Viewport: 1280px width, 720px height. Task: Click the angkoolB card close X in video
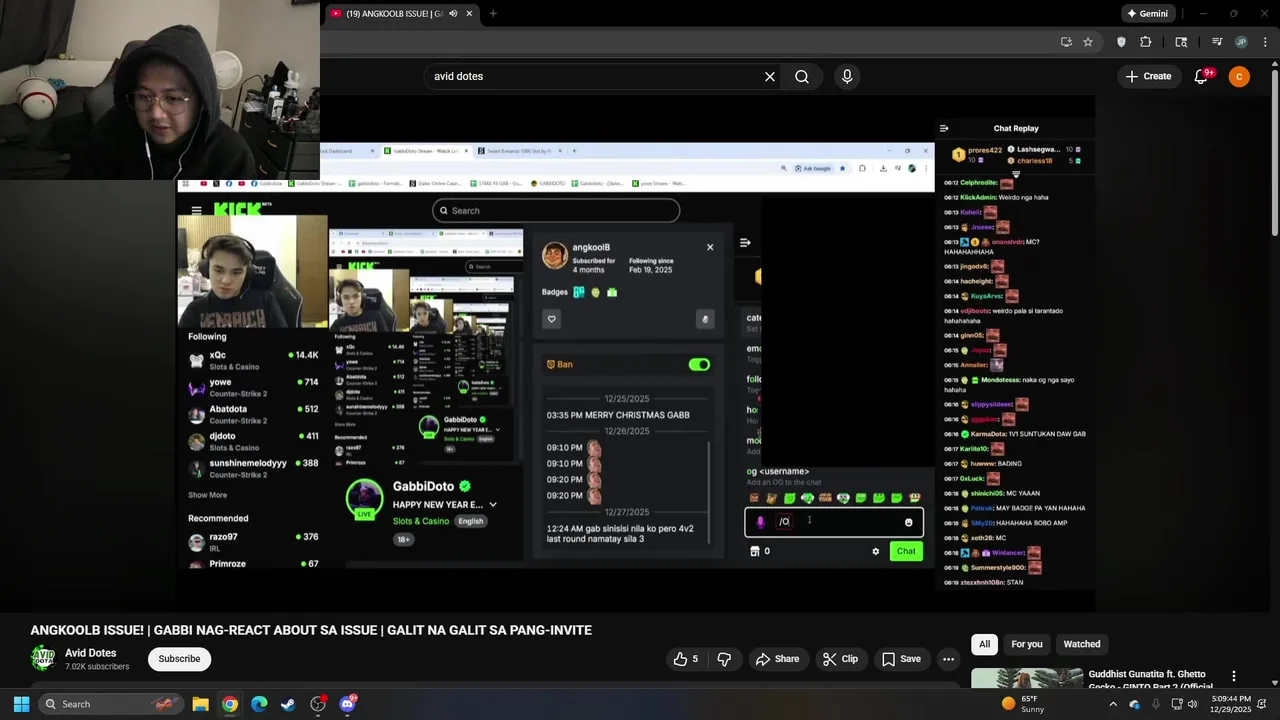point(710,247)
